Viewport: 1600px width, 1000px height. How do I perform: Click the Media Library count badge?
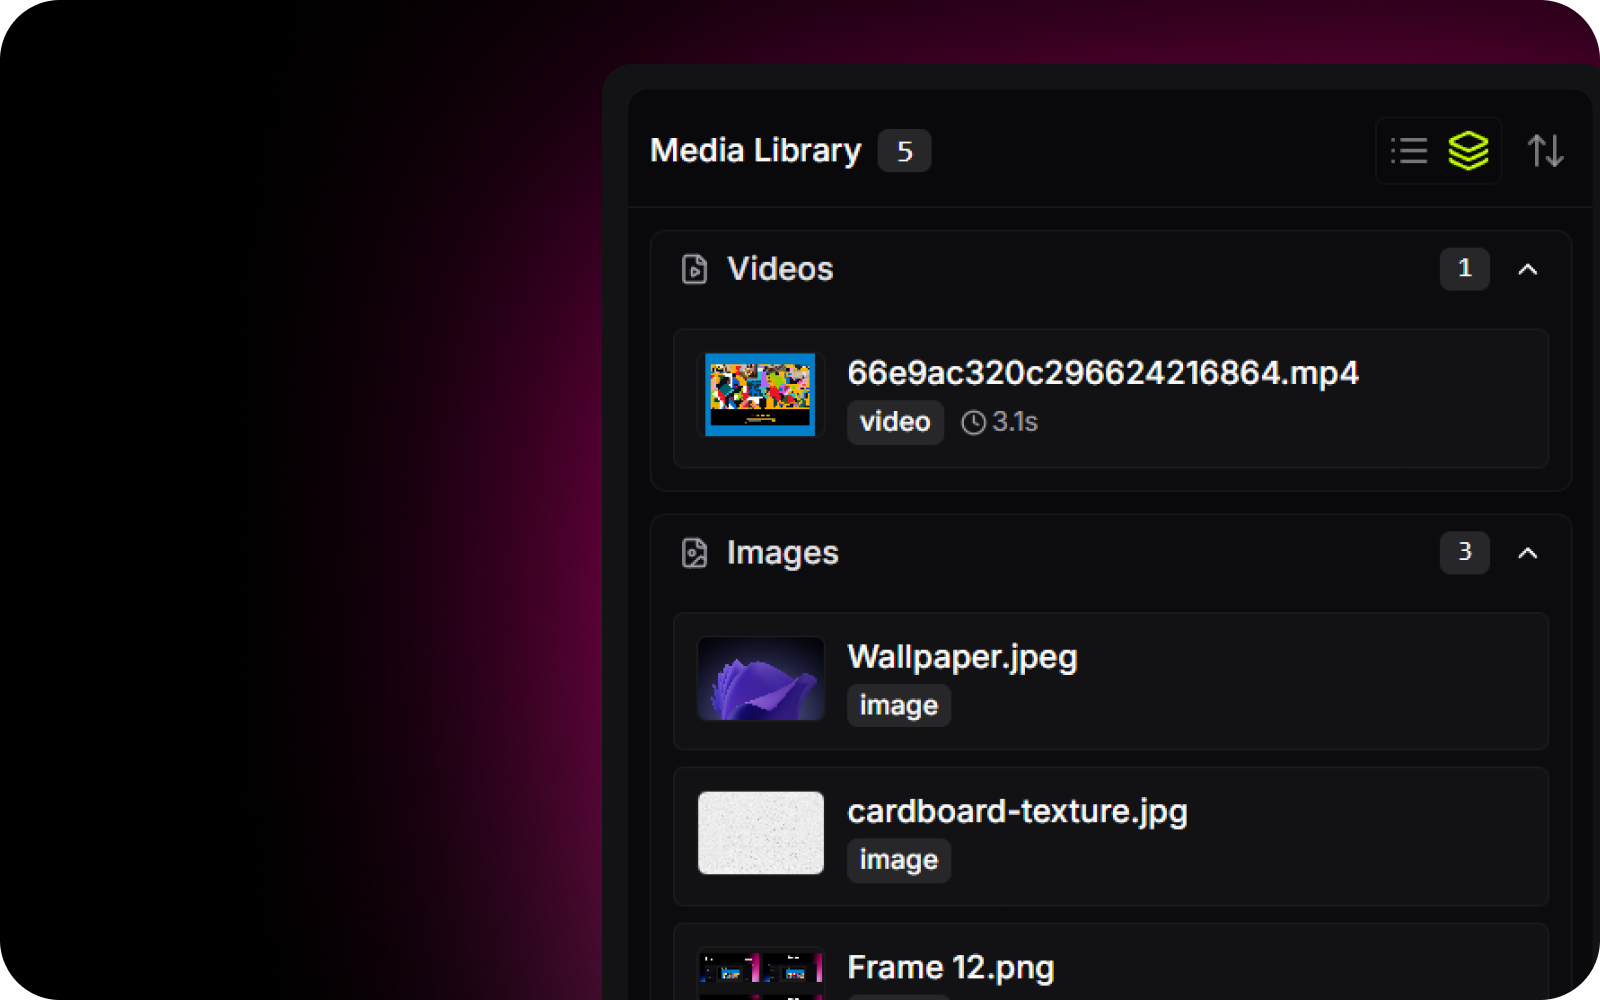click(x=904, y=151)
